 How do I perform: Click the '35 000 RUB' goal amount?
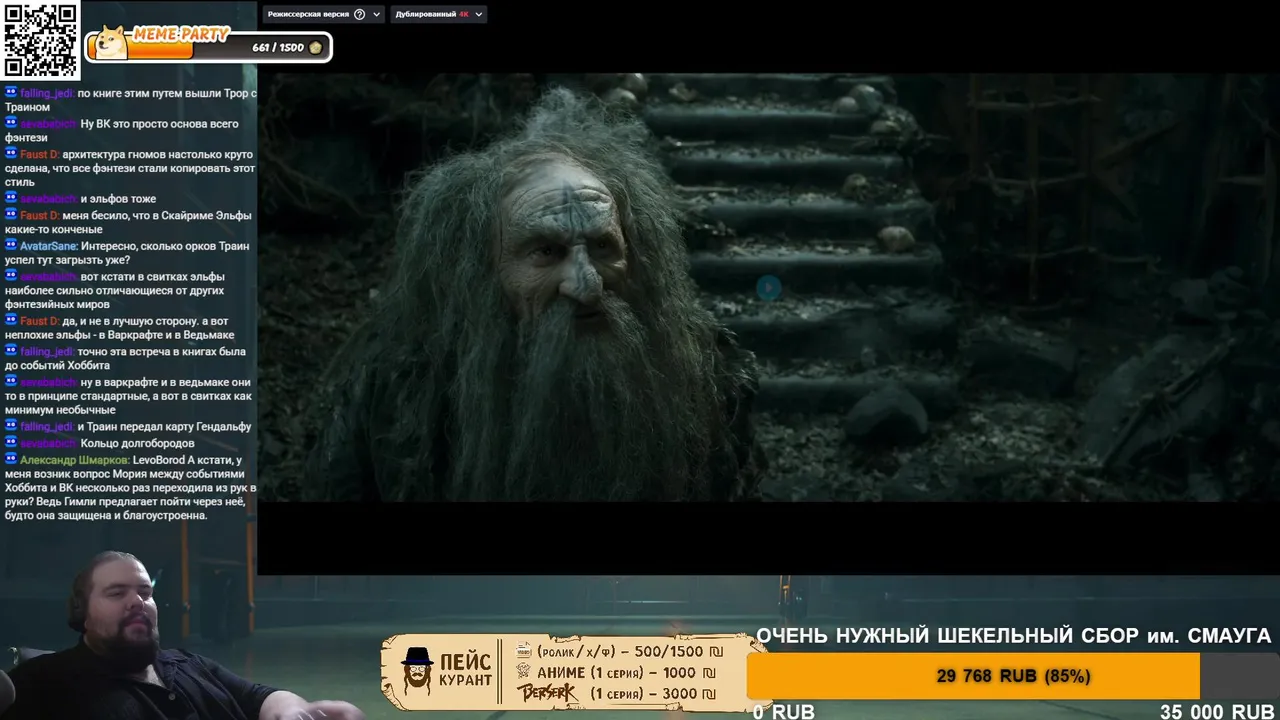pos(1217,712)
